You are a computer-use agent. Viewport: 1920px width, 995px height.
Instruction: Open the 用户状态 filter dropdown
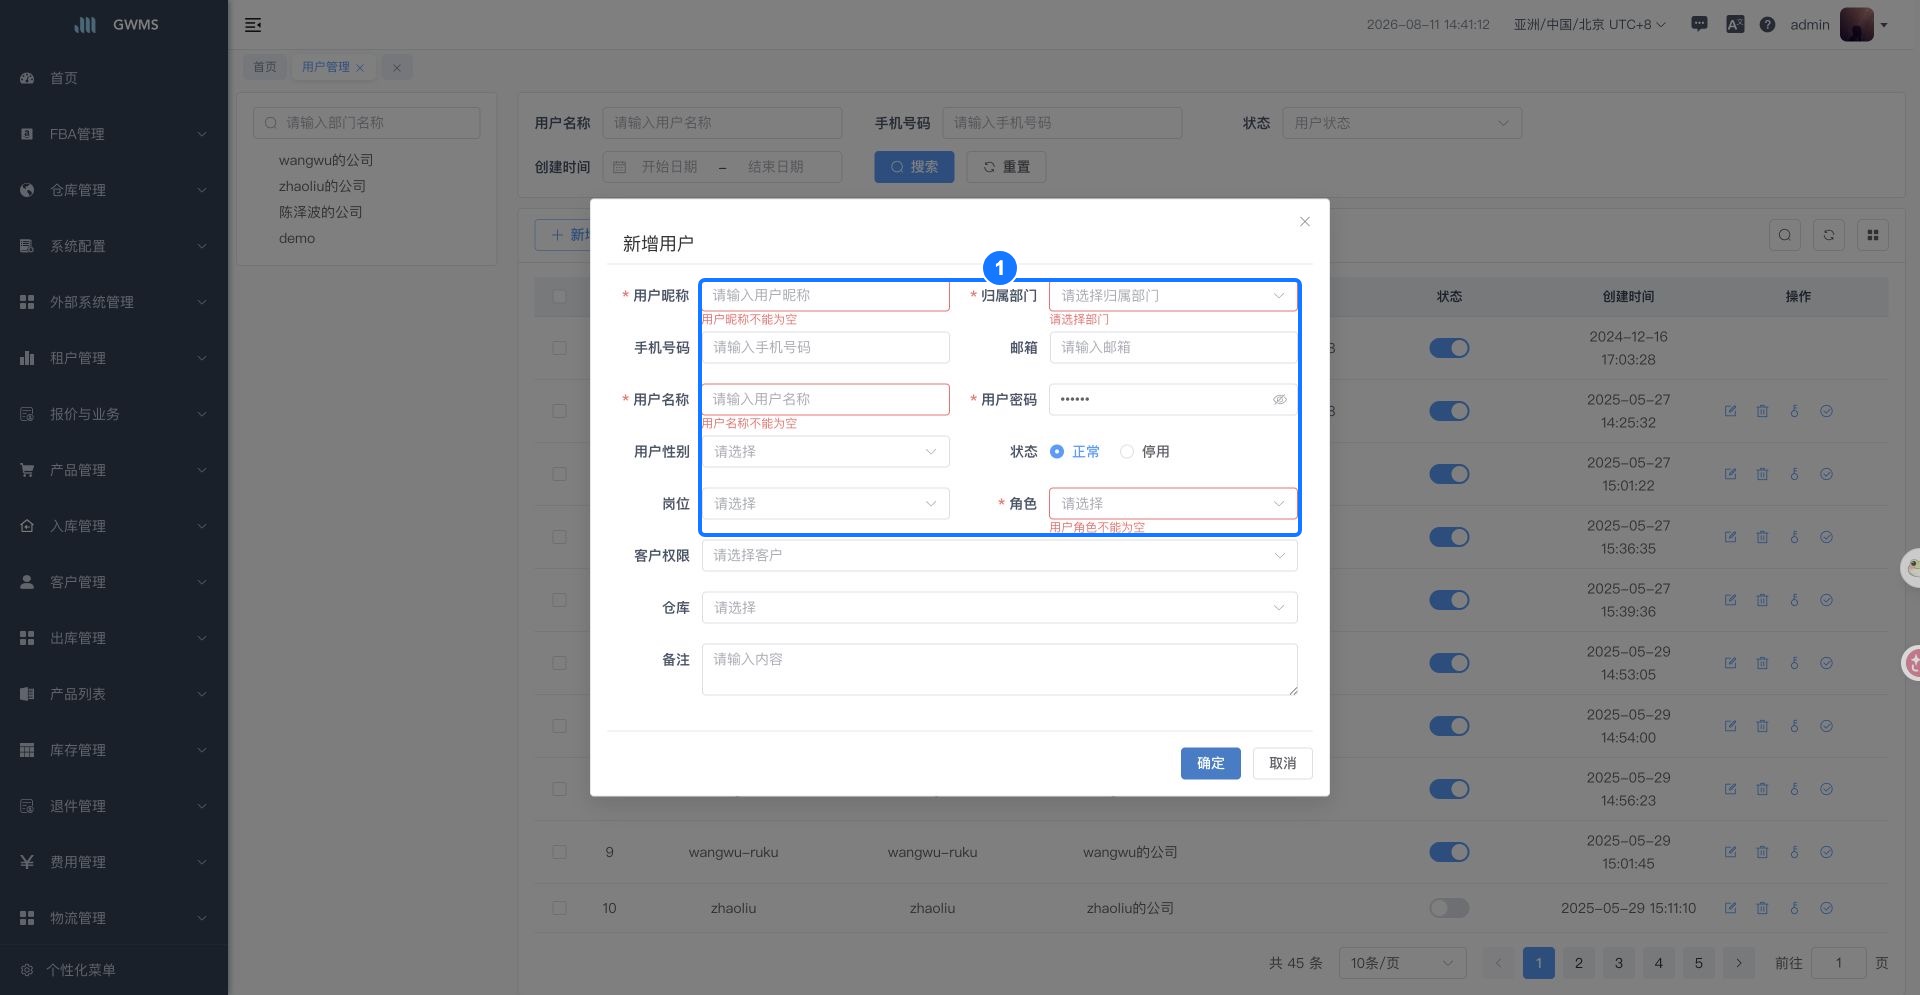pyautogui.click(x=1402, y=123)
